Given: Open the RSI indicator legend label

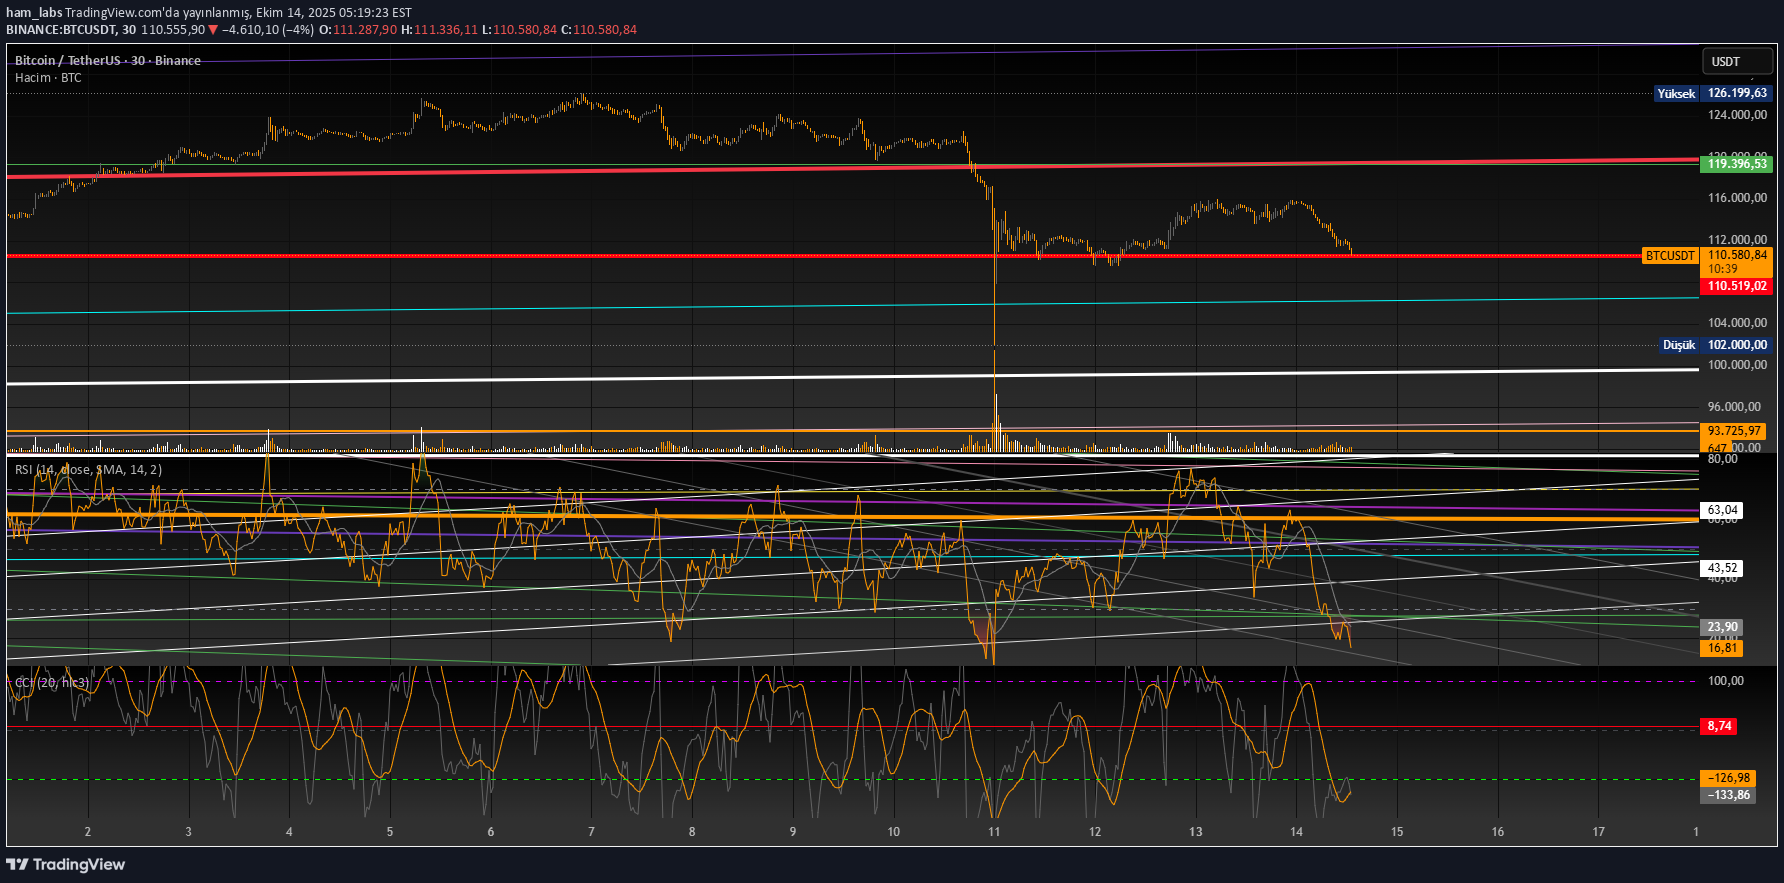Looking at the screenshot, I should click(x=88, y=470).
